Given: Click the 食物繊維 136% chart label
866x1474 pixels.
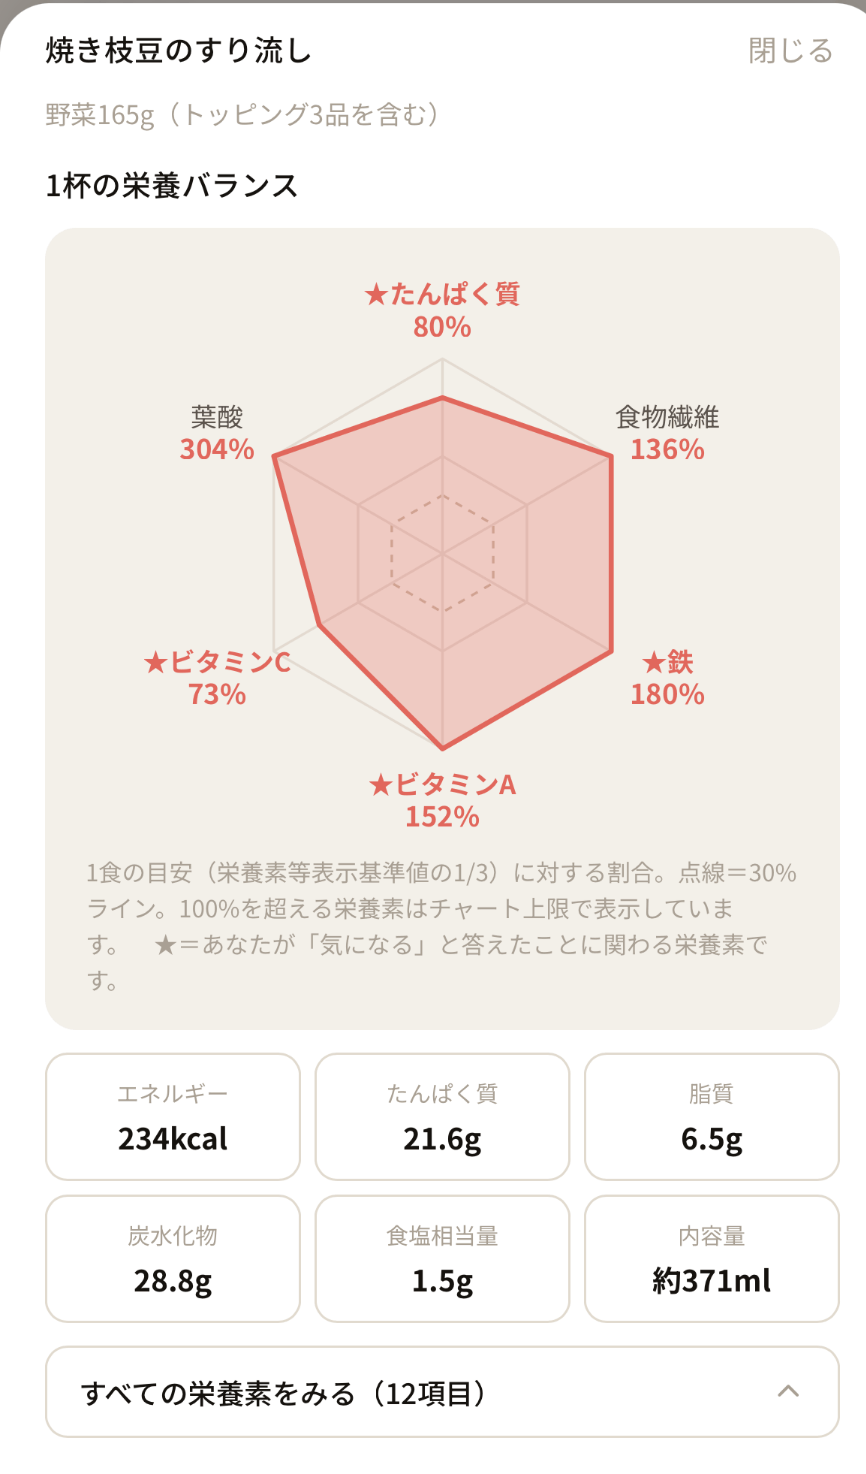Looking at the screenshot, I should point(667,433).
